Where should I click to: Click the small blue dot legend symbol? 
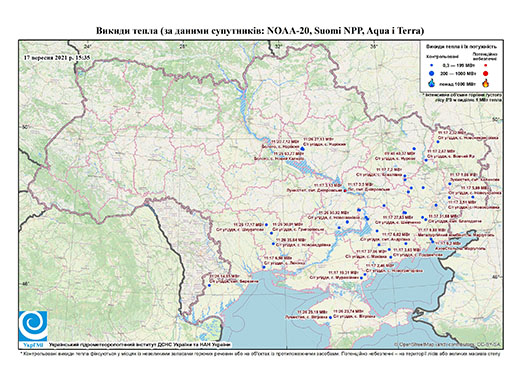click(x=432, y=66)
